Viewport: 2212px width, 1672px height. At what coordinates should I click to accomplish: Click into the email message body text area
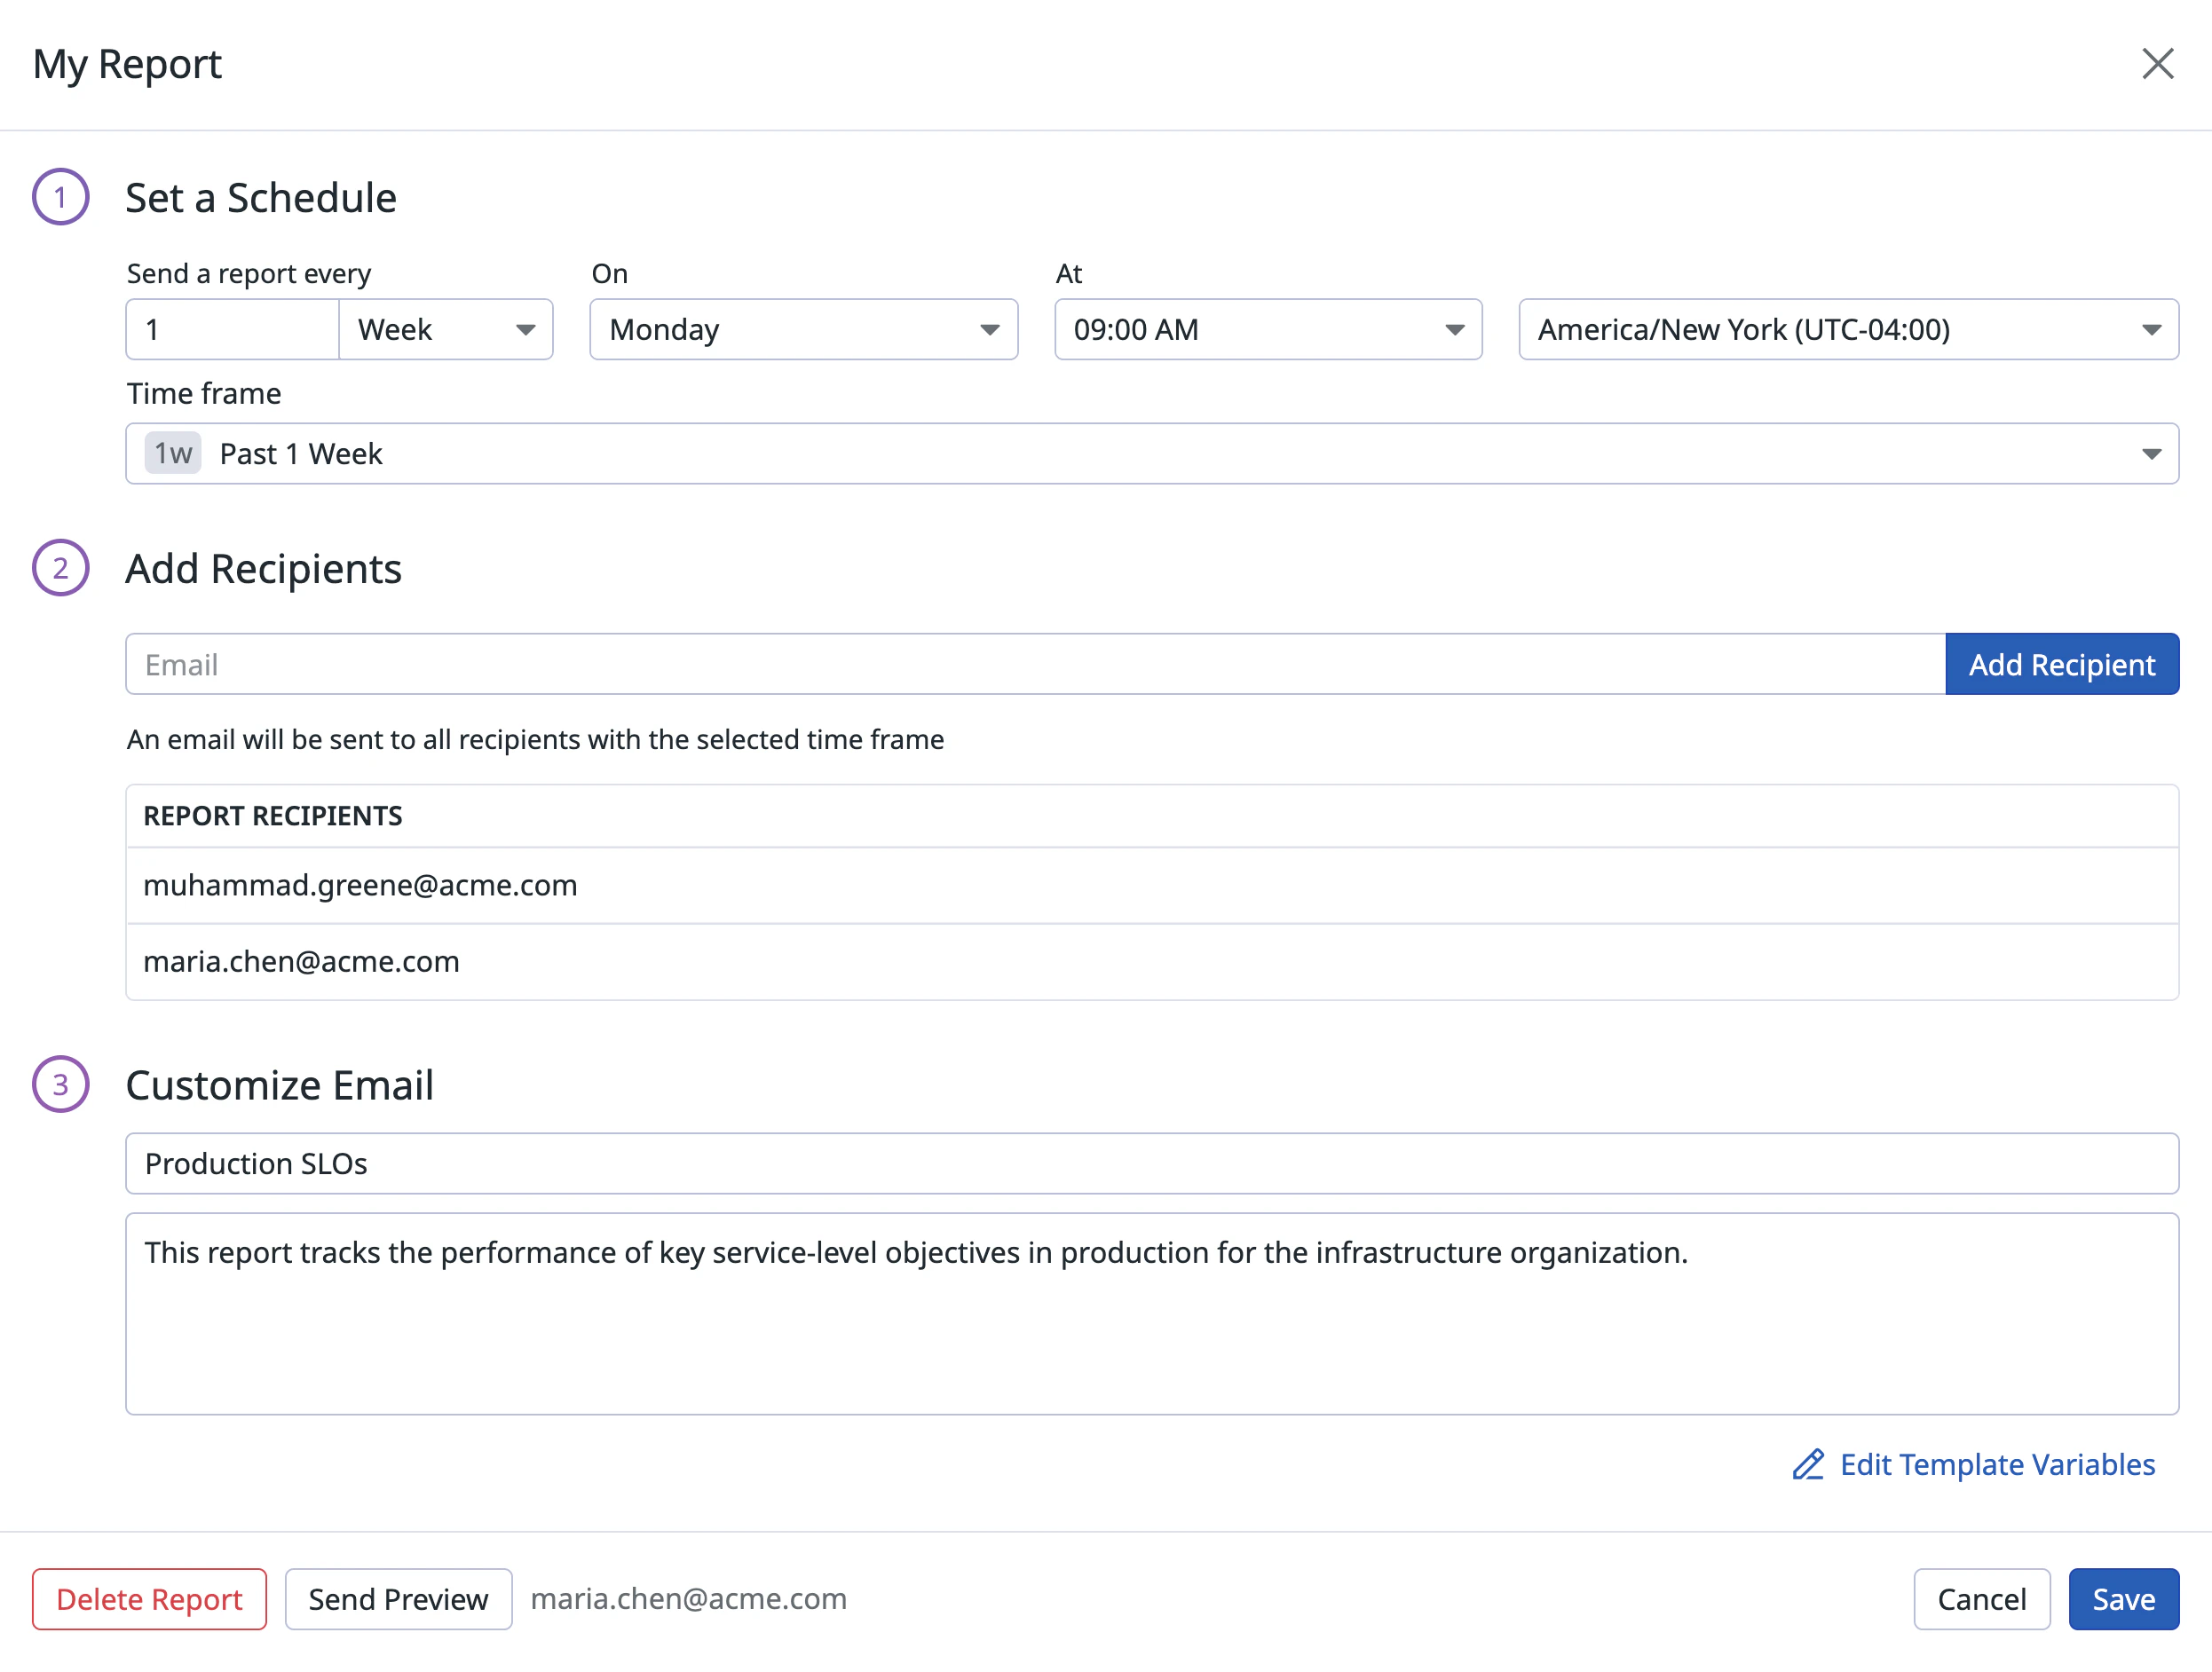pyautogui.click(x=1152, y=1314)
